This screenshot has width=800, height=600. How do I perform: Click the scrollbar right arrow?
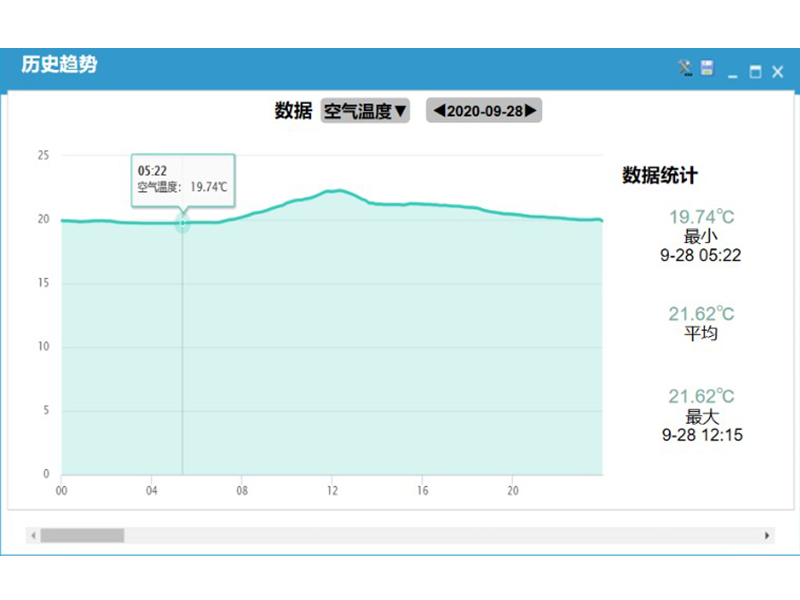coord(767,536)
